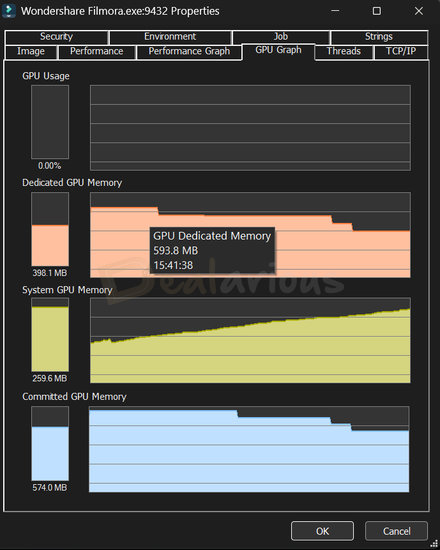
Task: Open the Threads tab
Action: 344,52
